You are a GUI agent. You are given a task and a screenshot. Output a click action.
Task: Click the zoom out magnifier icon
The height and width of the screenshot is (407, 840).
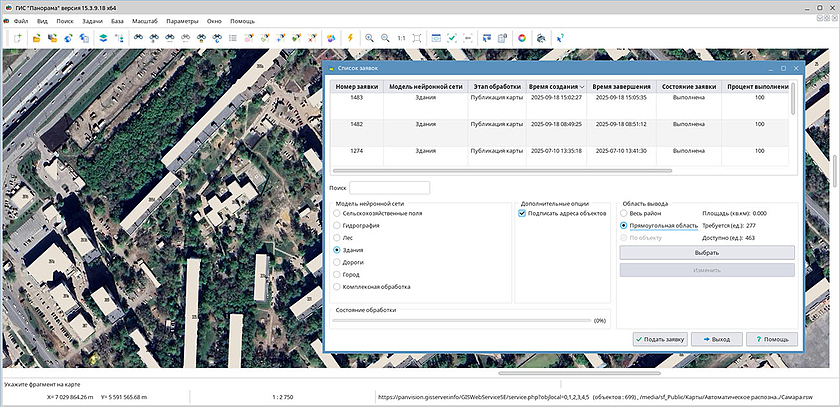point(384,38)
